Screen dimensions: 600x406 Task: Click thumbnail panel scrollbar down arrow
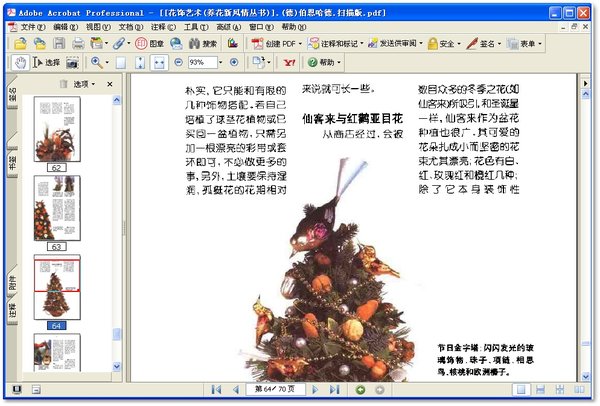pos(117,367)
